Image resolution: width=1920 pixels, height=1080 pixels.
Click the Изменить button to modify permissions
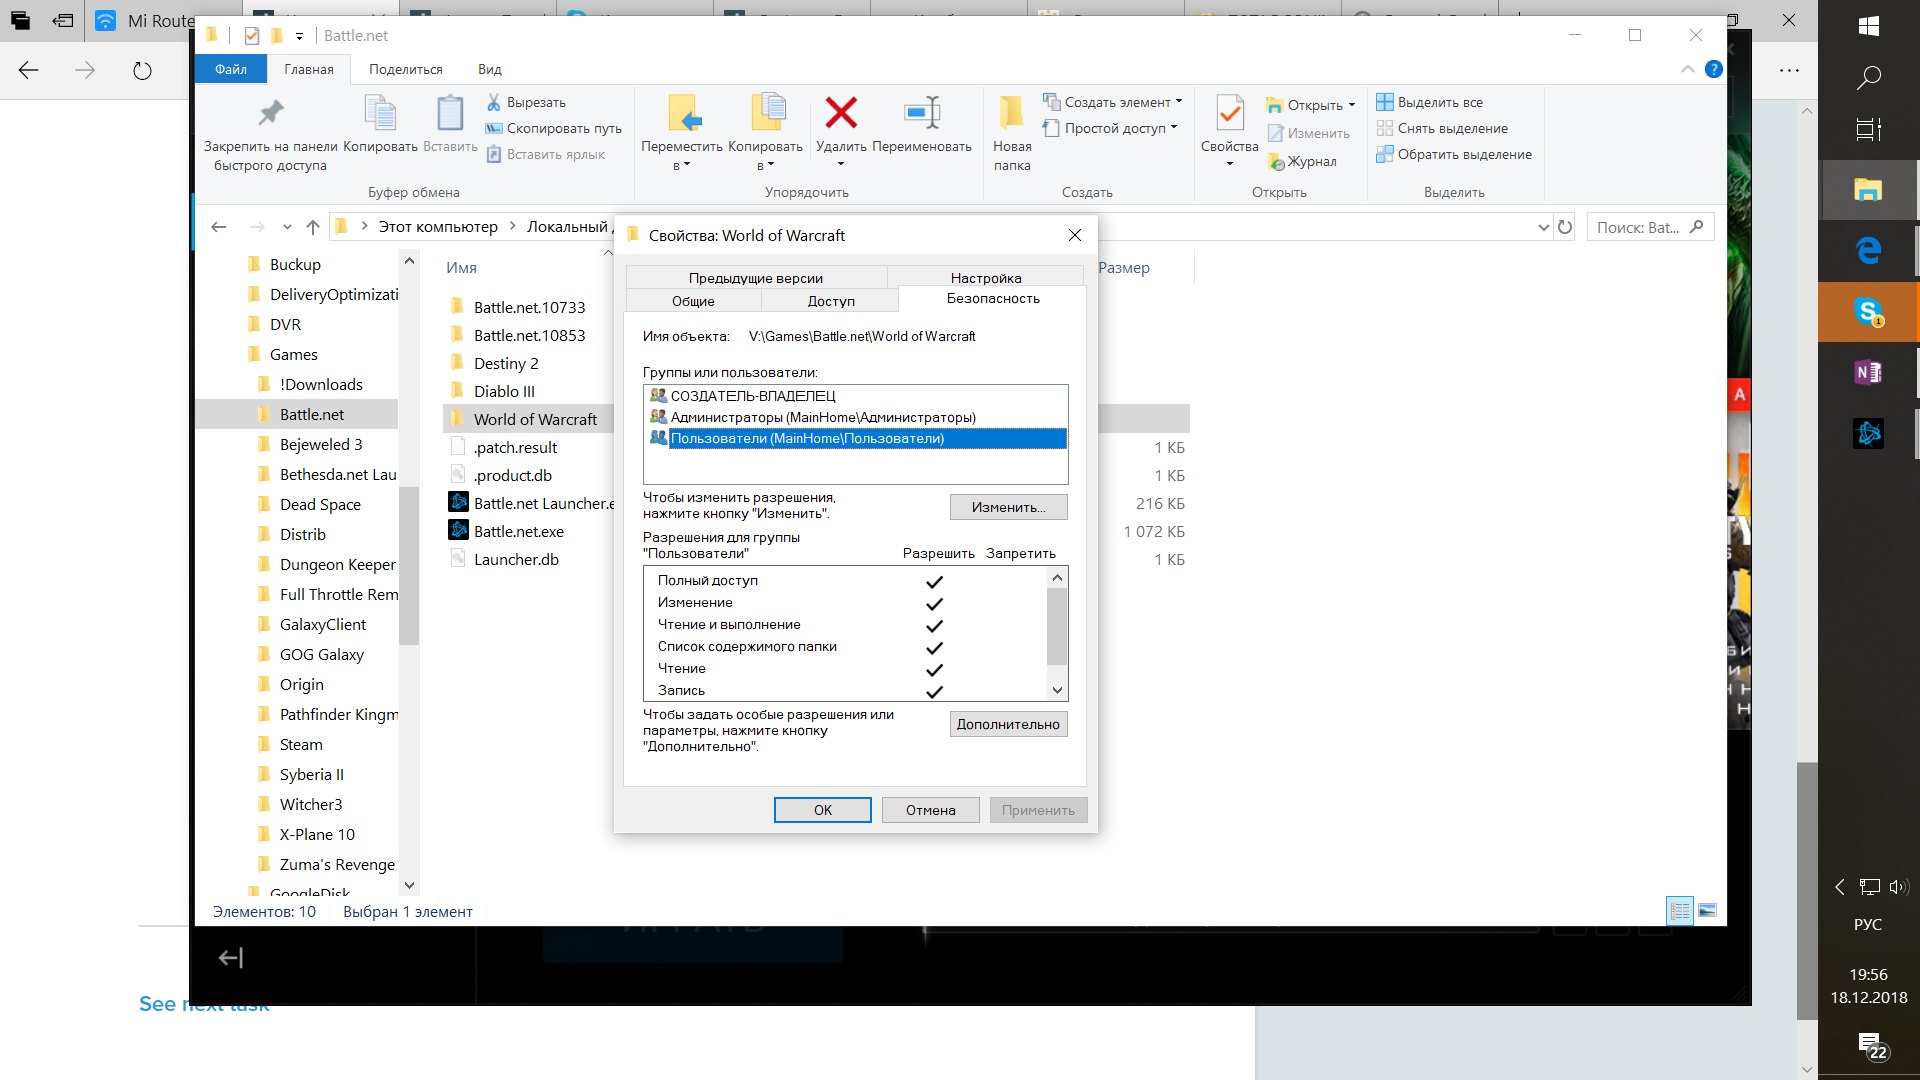[x=1007, y=505]
